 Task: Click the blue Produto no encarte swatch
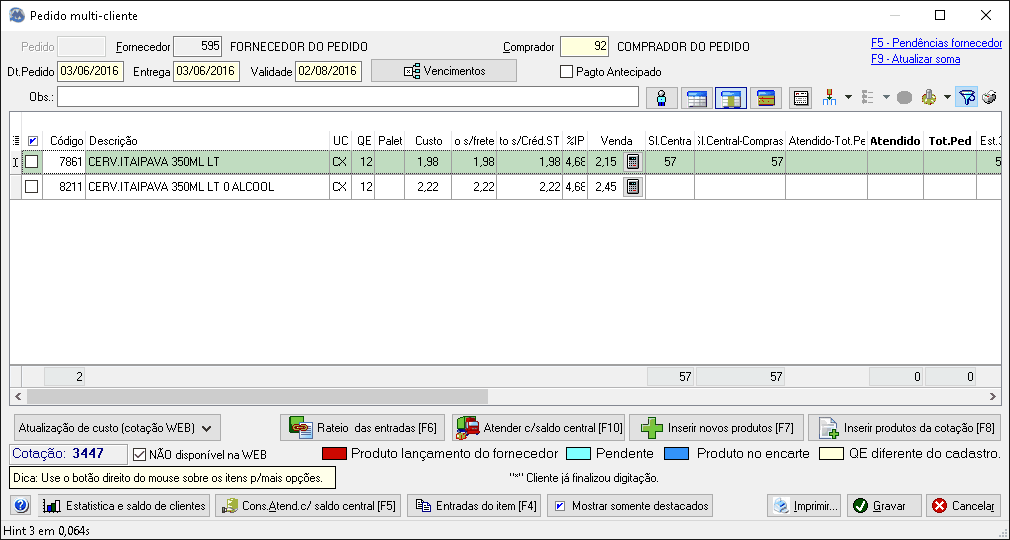(x=676, y=454)
